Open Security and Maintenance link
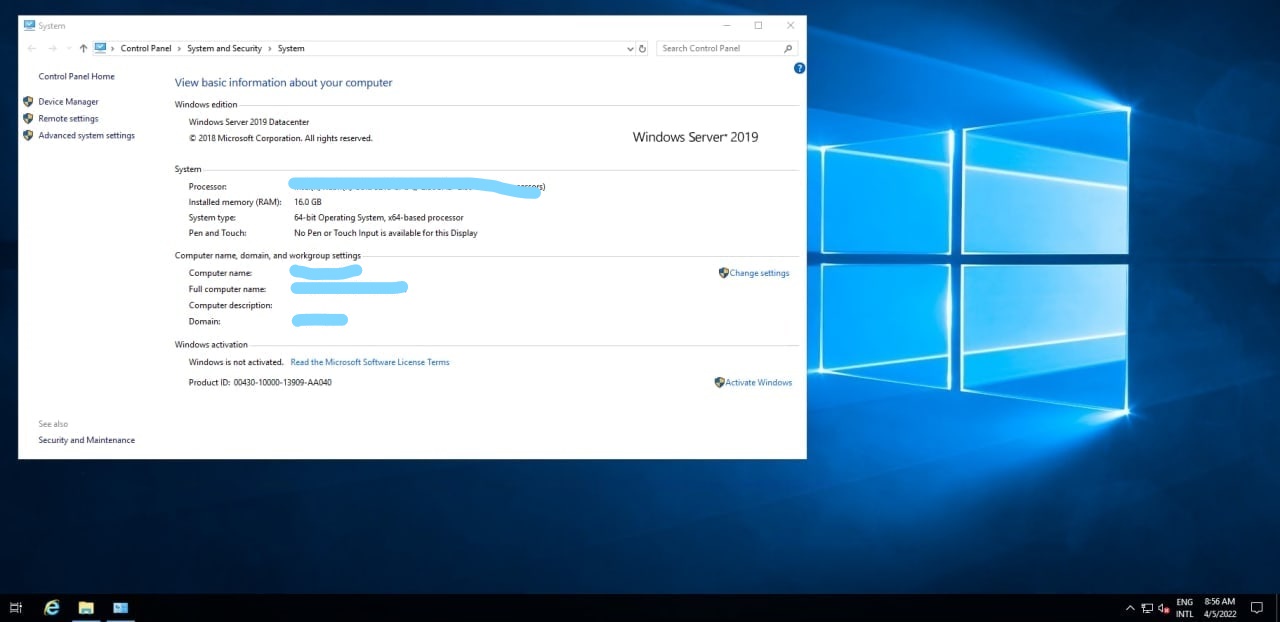 (86, 440)
